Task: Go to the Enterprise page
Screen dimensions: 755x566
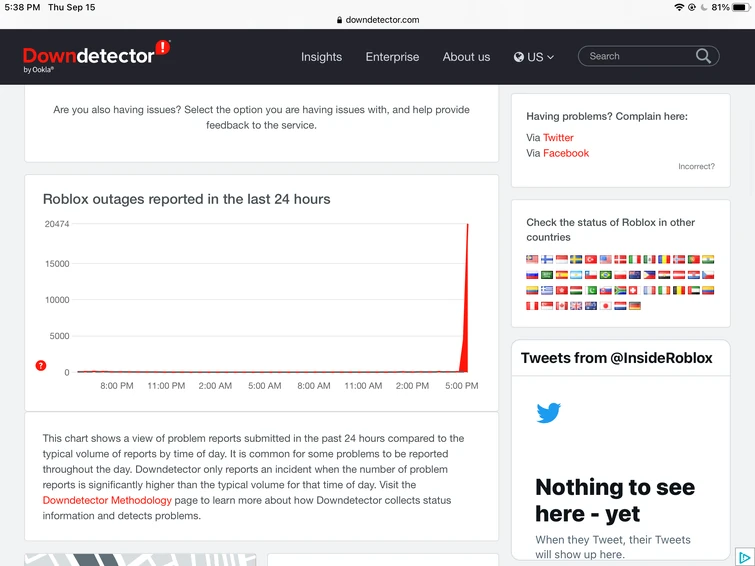Action: pyautogui.click(x=392, y=57)
